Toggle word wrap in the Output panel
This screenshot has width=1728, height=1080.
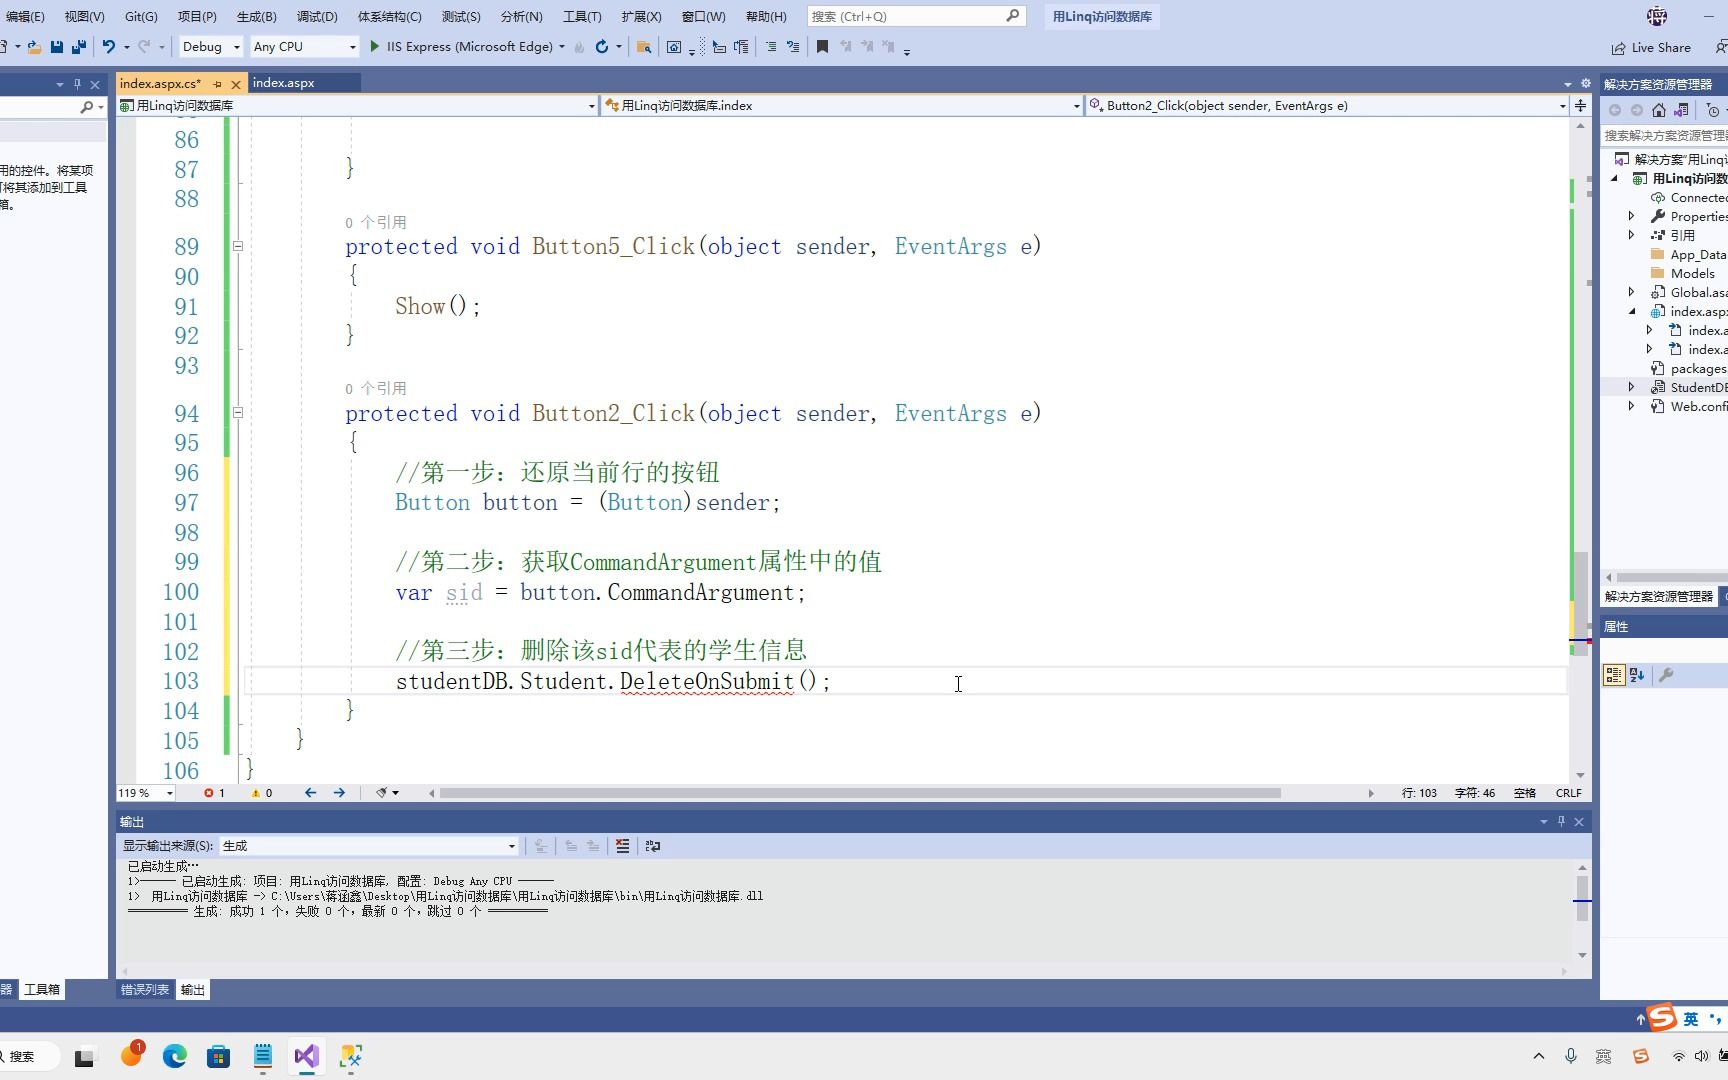coord(653,846)
